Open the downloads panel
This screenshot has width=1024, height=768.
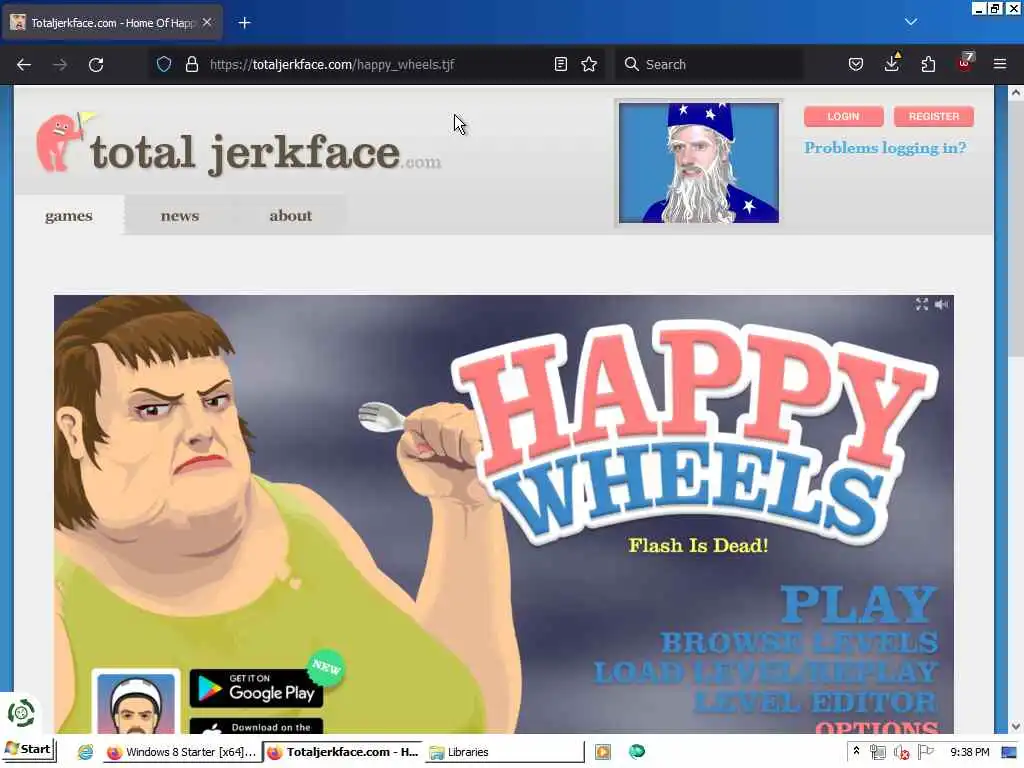pos(892,63)
